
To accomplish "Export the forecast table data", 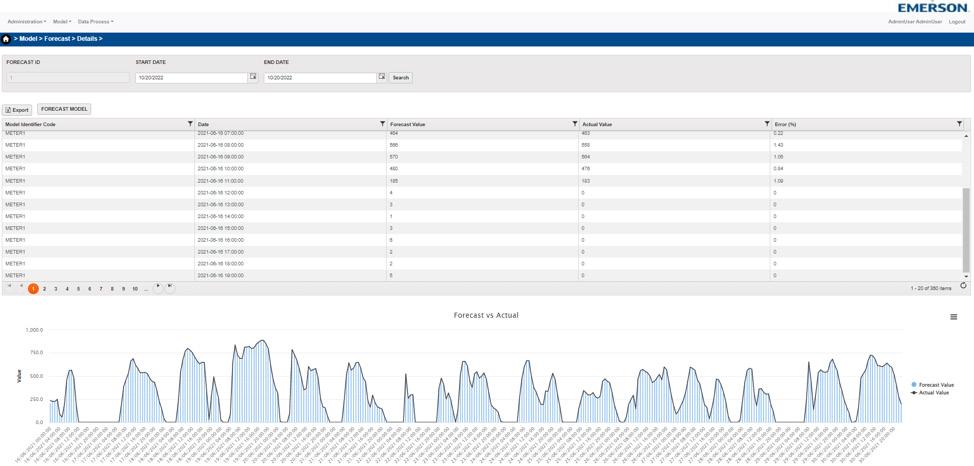I will 17,110.
